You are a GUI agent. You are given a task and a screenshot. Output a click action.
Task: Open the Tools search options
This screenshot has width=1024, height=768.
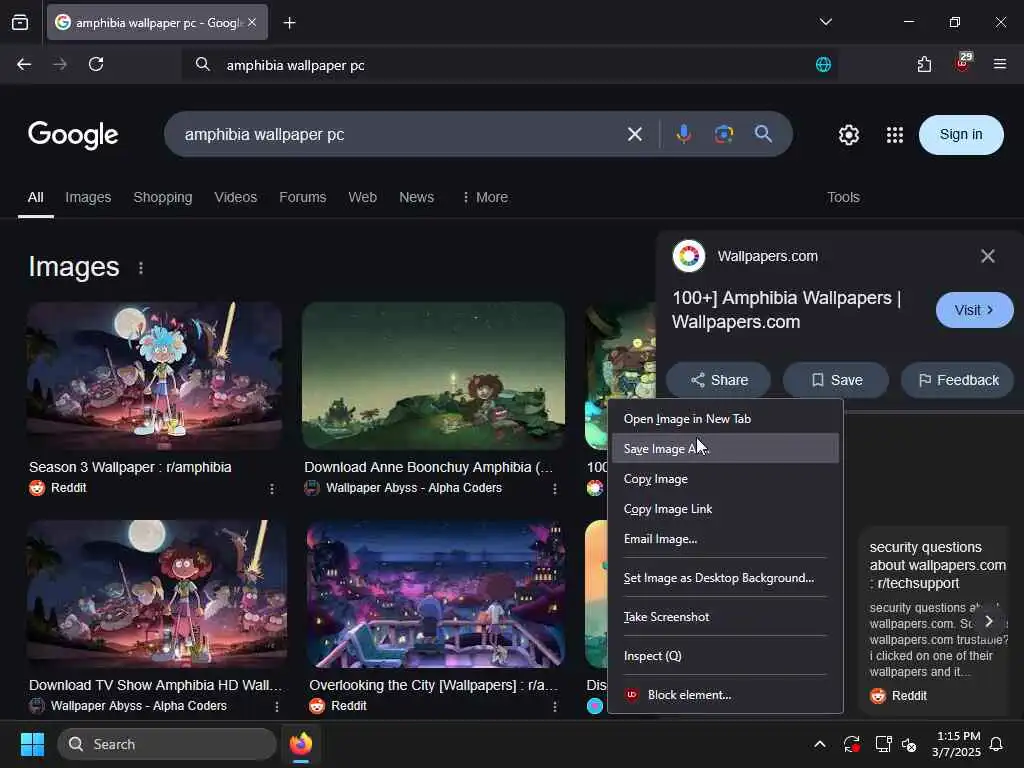click(843, 197)
